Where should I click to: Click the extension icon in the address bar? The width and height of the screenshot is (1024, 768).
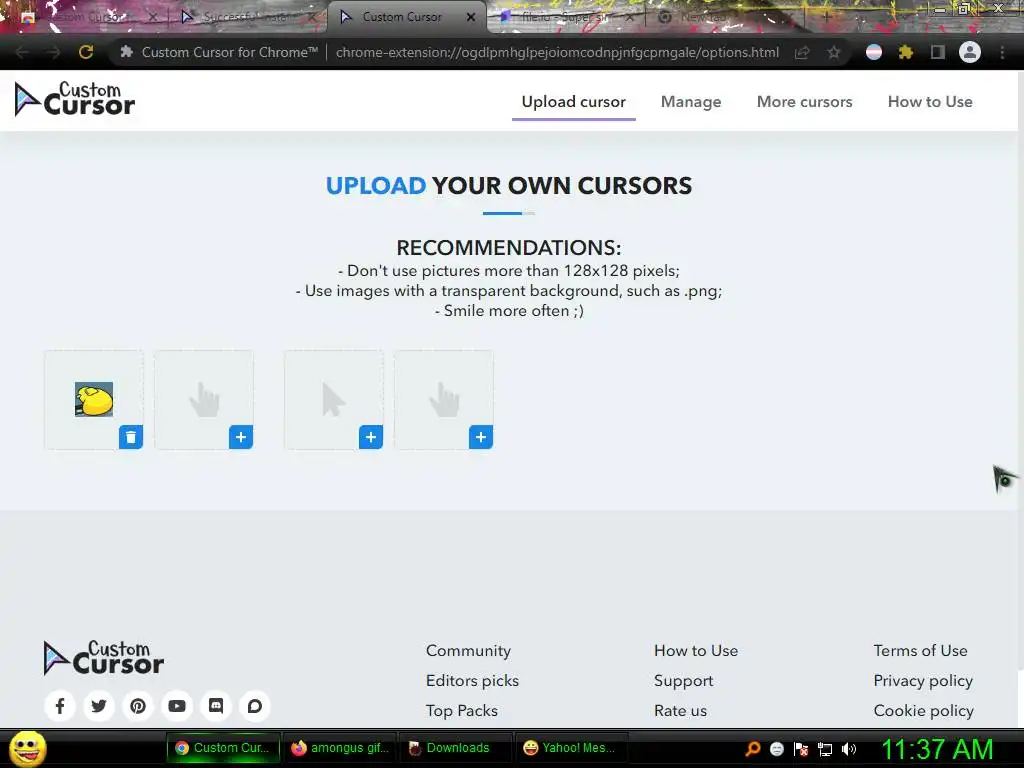tap(127, 52)
